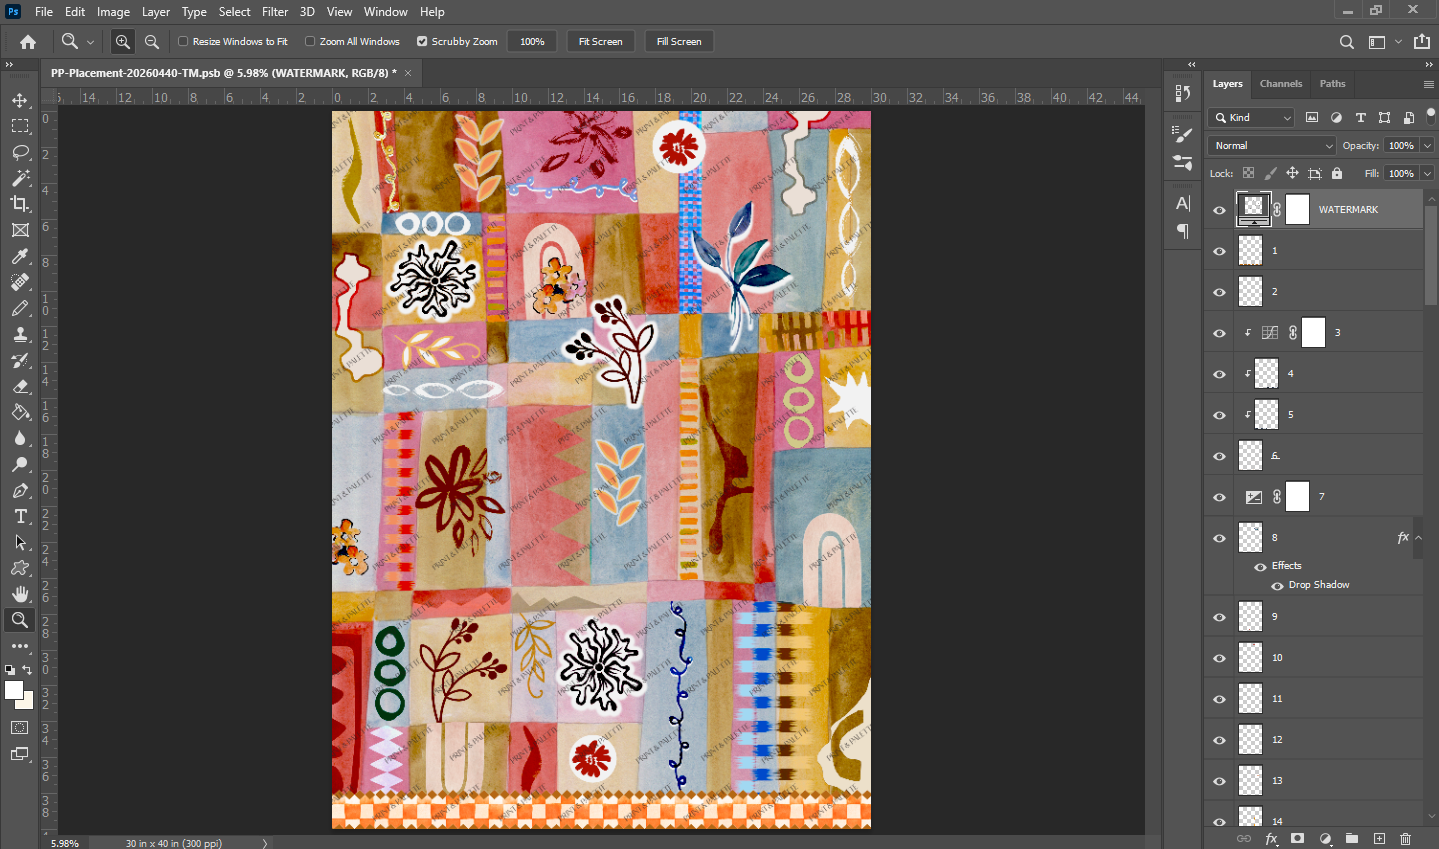The width and height of the screenshot is (1439, 849).
Task: Enable Resize Windows to Fit checkbox
Action: [x=183, y=42]
